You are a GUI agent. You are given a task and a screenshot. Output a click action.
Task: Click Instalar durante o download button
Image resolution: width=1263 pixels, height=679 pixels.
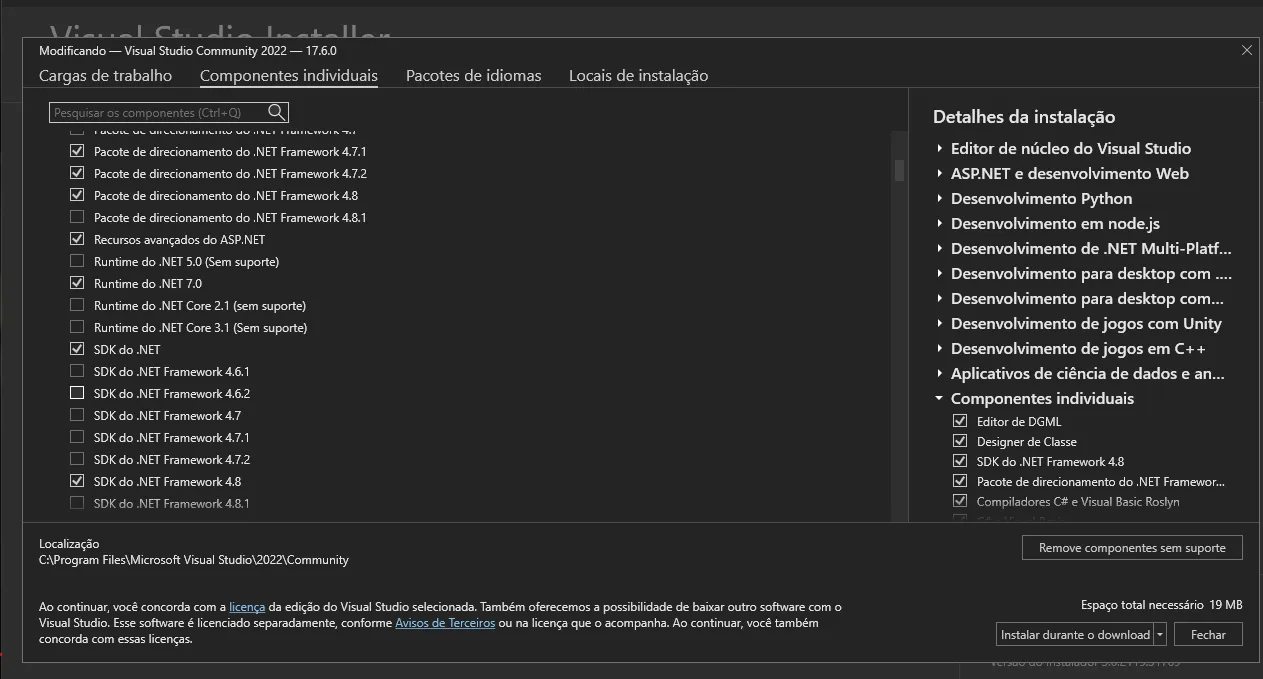[x=1075, y=635]
